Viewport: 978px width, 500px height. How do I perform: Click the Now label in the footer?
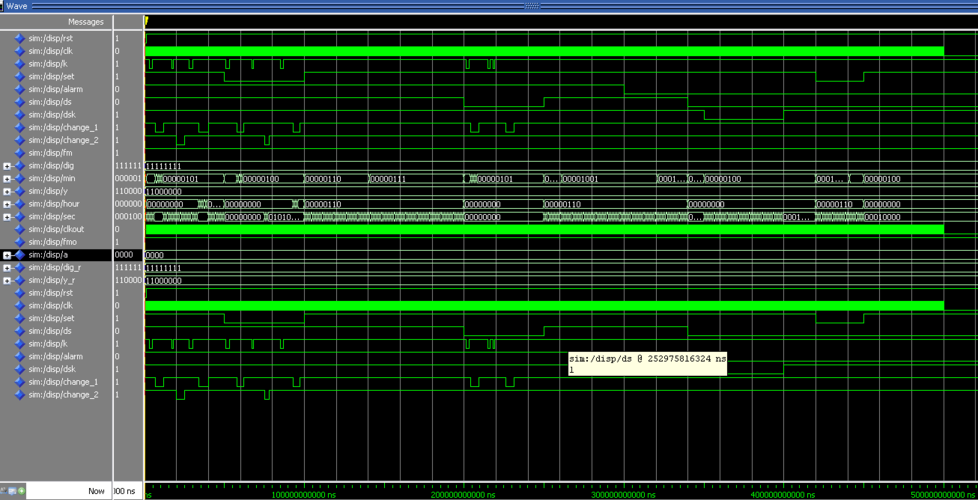tap(96, 491)
